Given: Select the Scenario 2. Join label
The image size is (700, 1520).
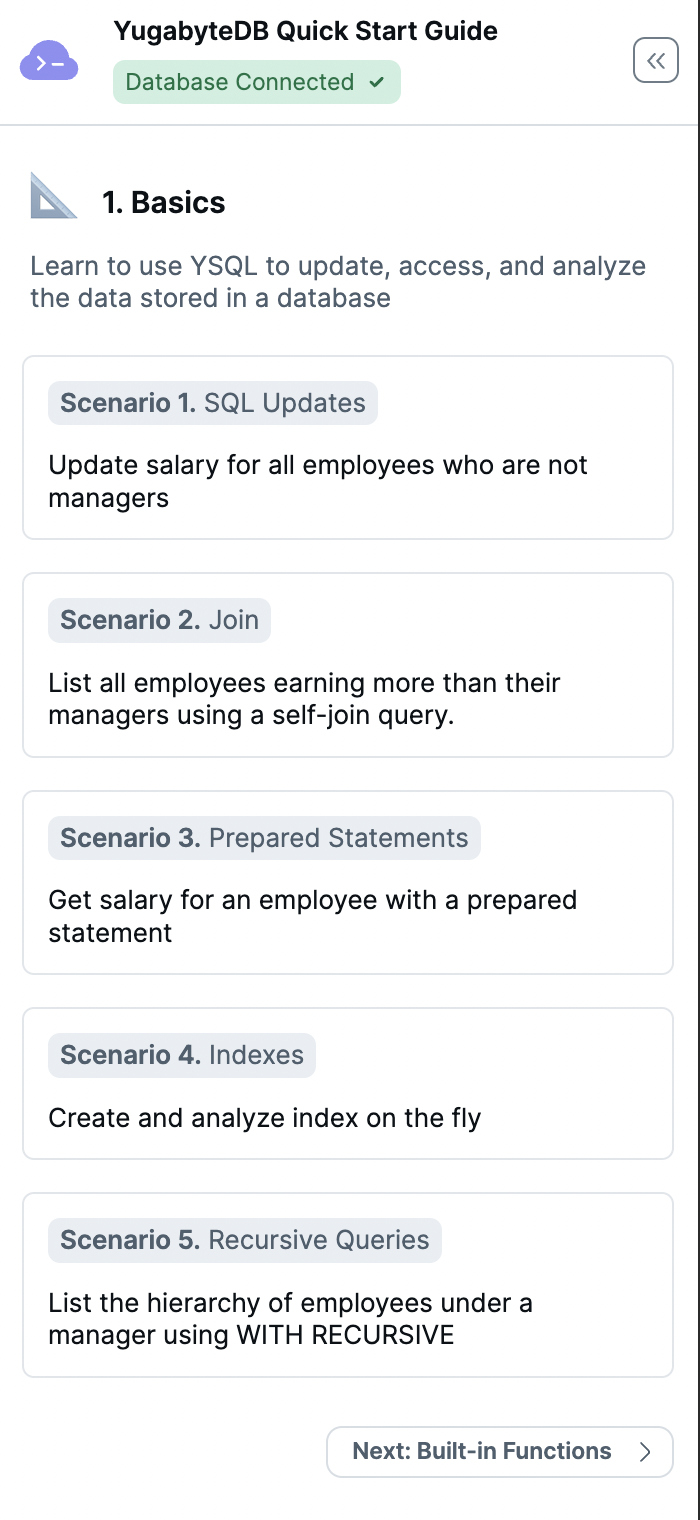Looking at the screenshot, I should tap(160, 620).
